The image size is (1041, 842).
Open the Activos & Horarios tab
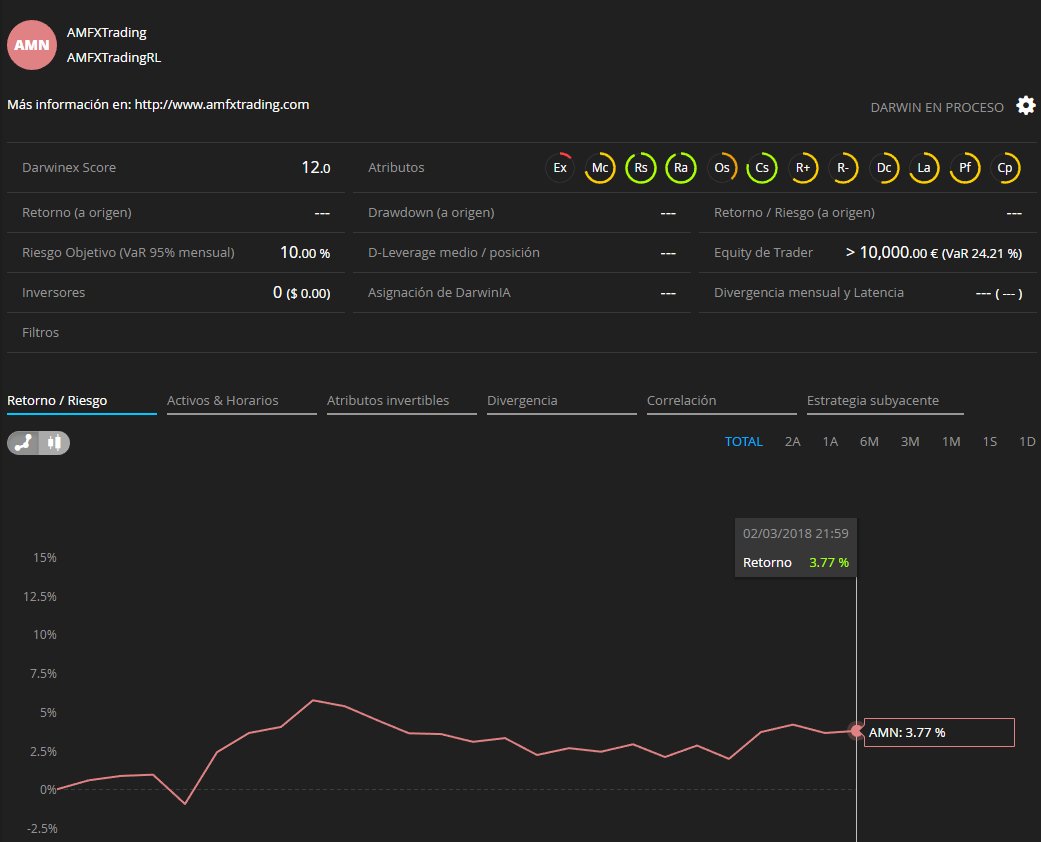[242, 402]
